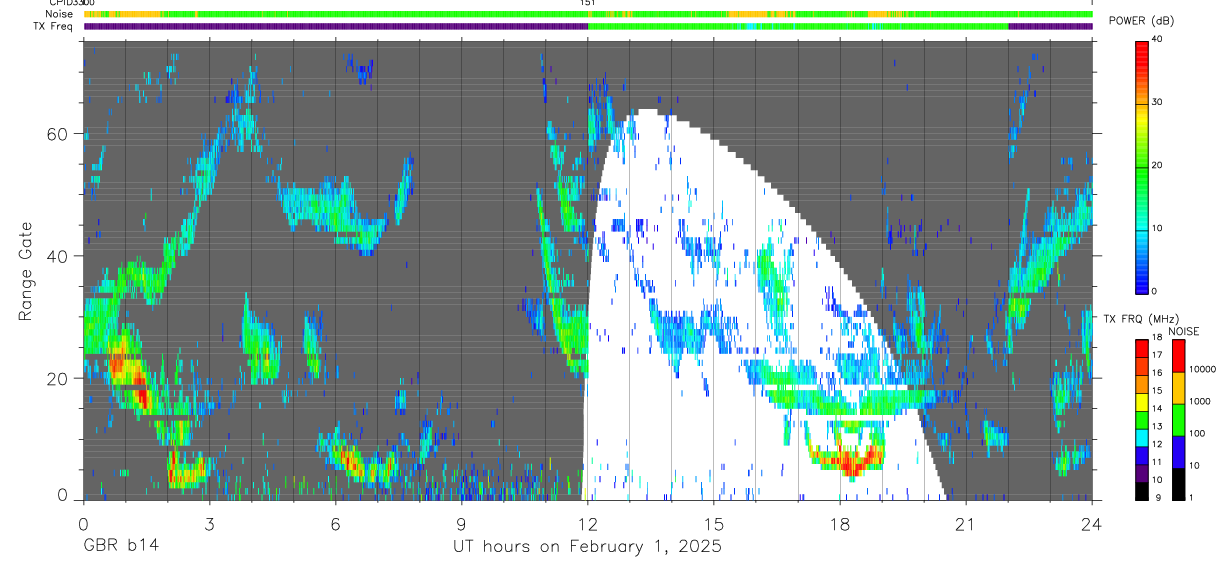This screenshot has height=567, width=1228.
Task: Click the red segment of NOISE legend
Action: click(1179, 355)
